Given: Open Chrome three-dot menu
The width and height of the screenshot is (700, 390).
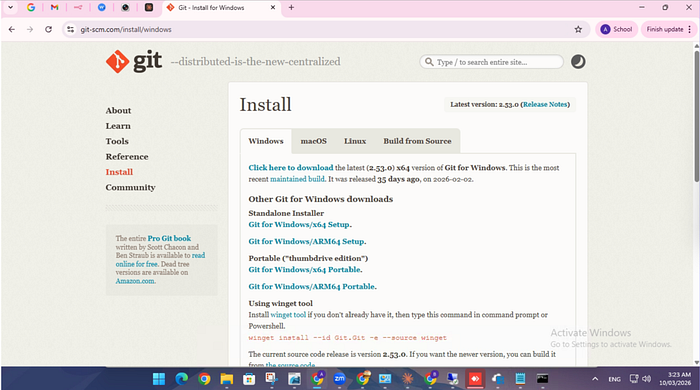Looking at the screenshot, I should click(690, 29).
